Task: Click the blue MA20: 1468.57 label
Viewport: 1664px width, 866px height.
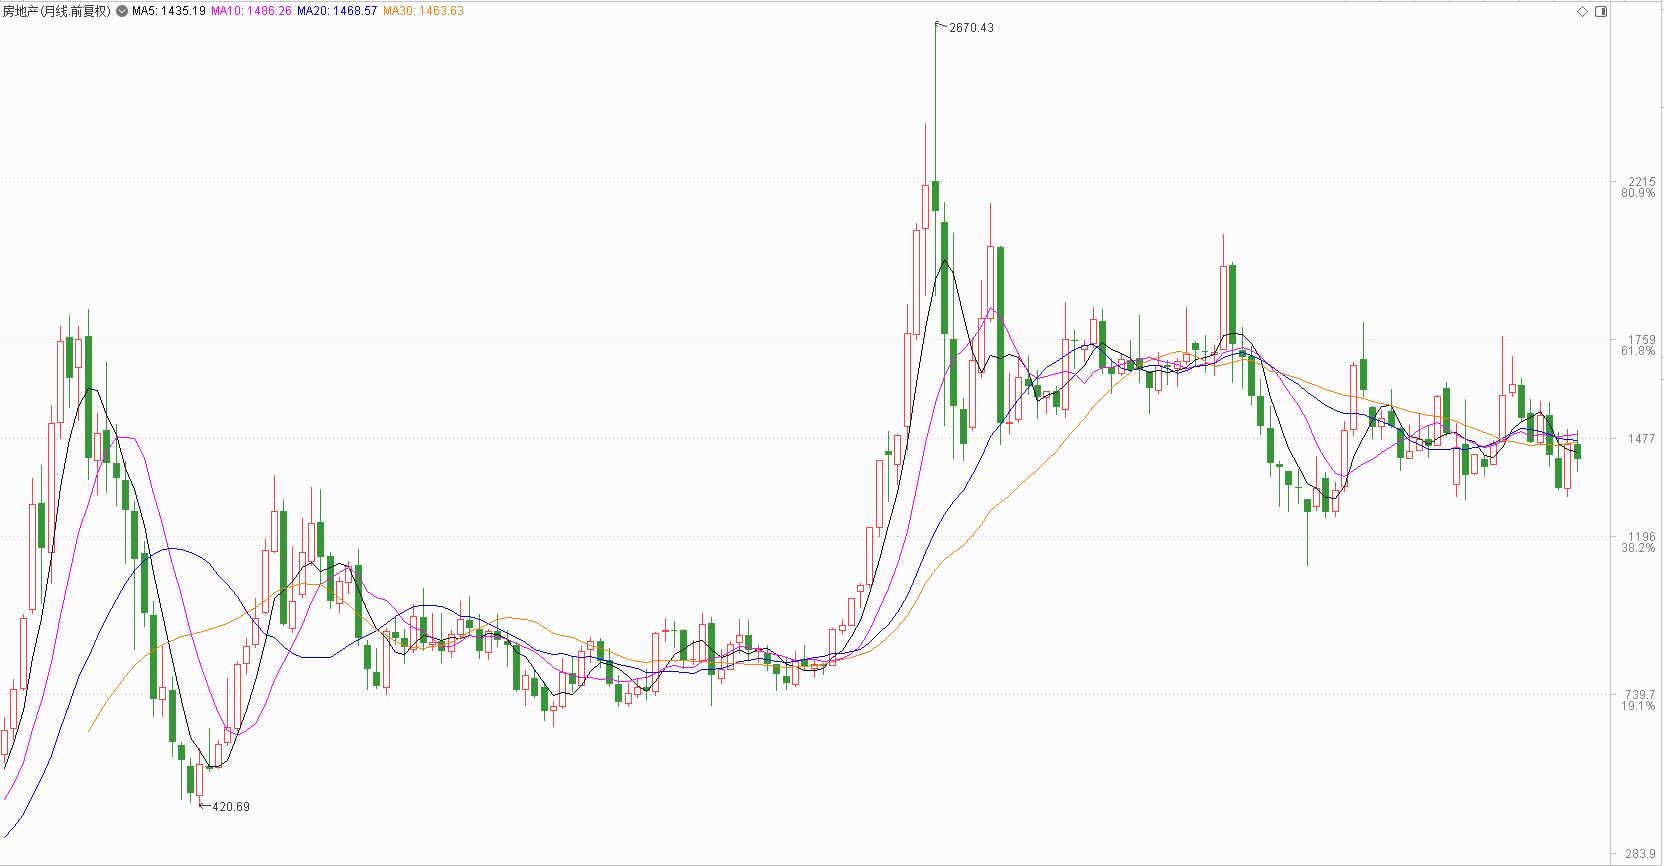Action: click(337, 11)
